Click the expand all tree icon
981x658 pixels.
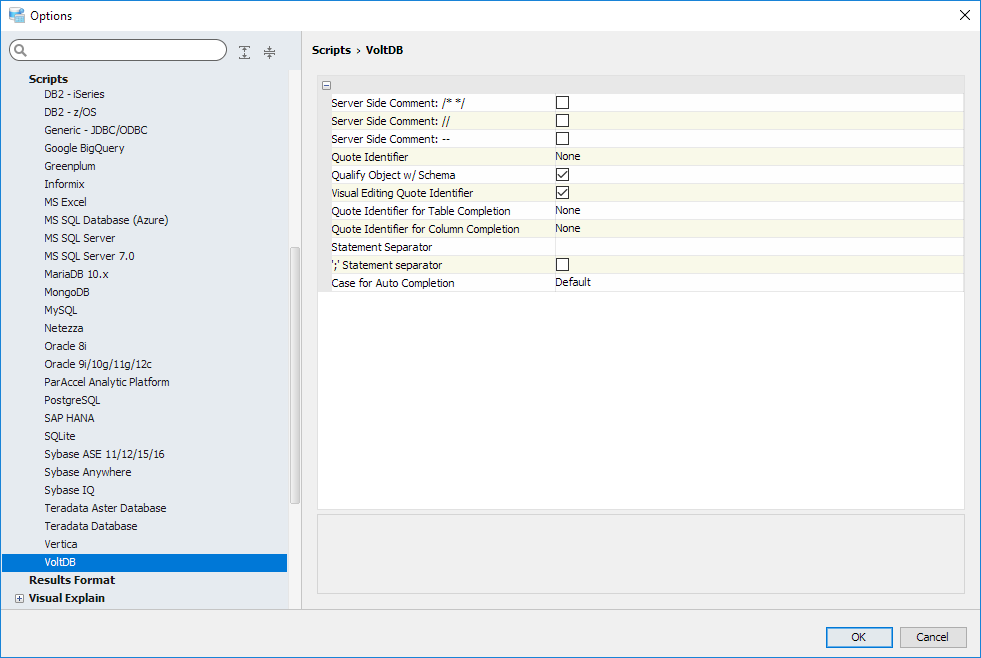(x=245, y=52)
